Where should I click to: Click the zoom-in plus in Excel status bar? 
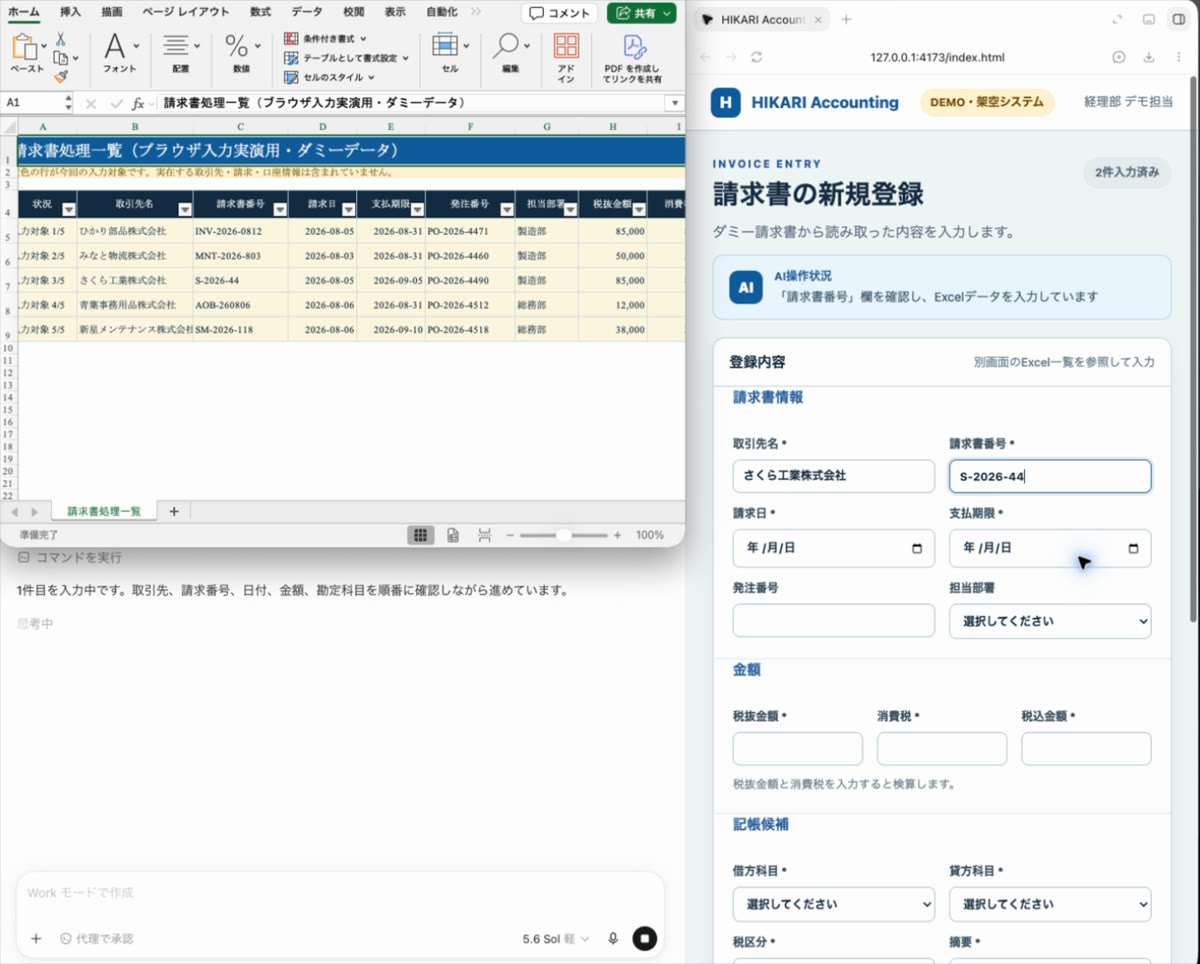(617, 536)
